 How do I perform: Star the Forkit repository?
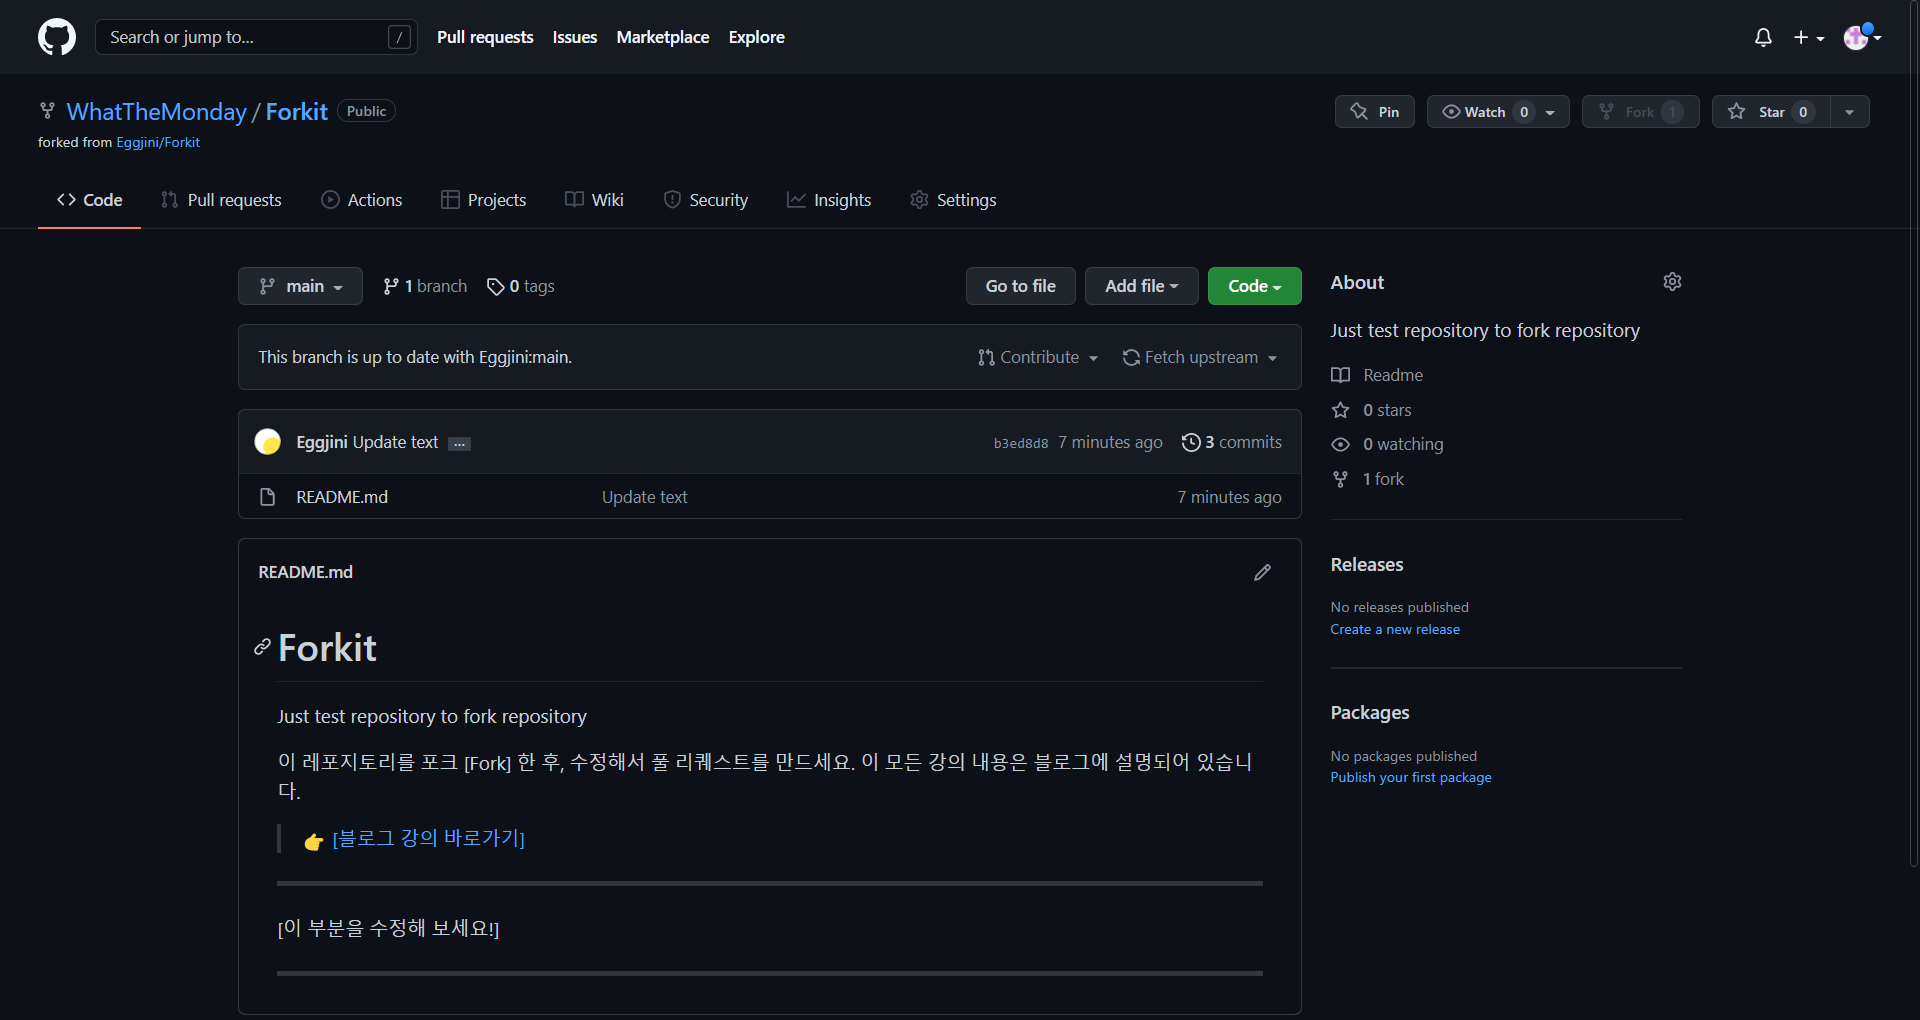(x=1771, y=111)
